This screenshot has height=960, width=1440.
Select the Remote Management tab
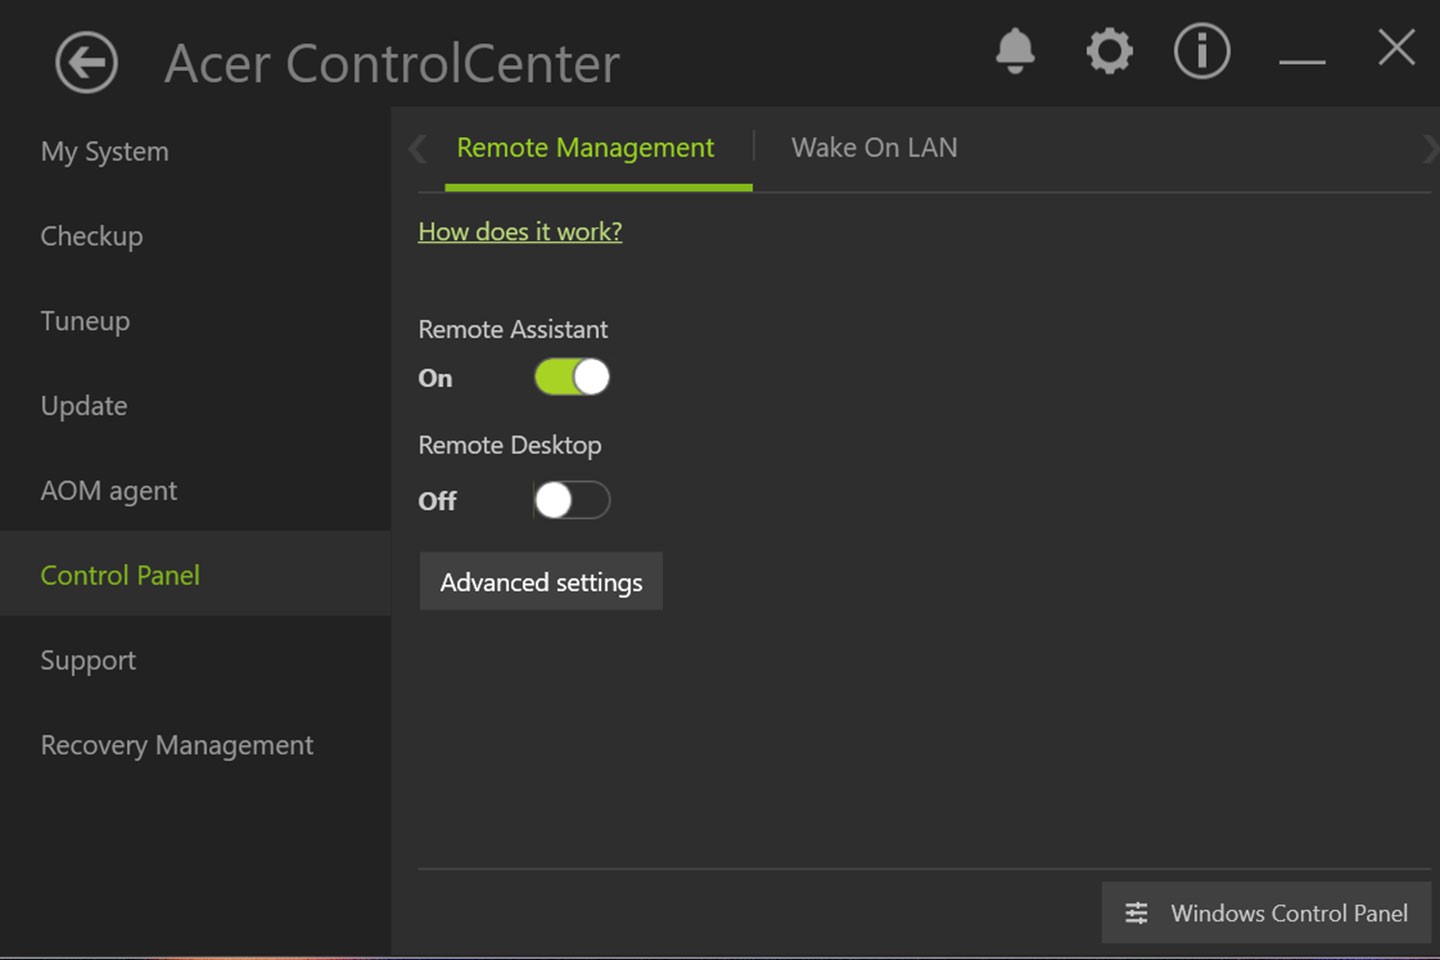tap(585, 148)
